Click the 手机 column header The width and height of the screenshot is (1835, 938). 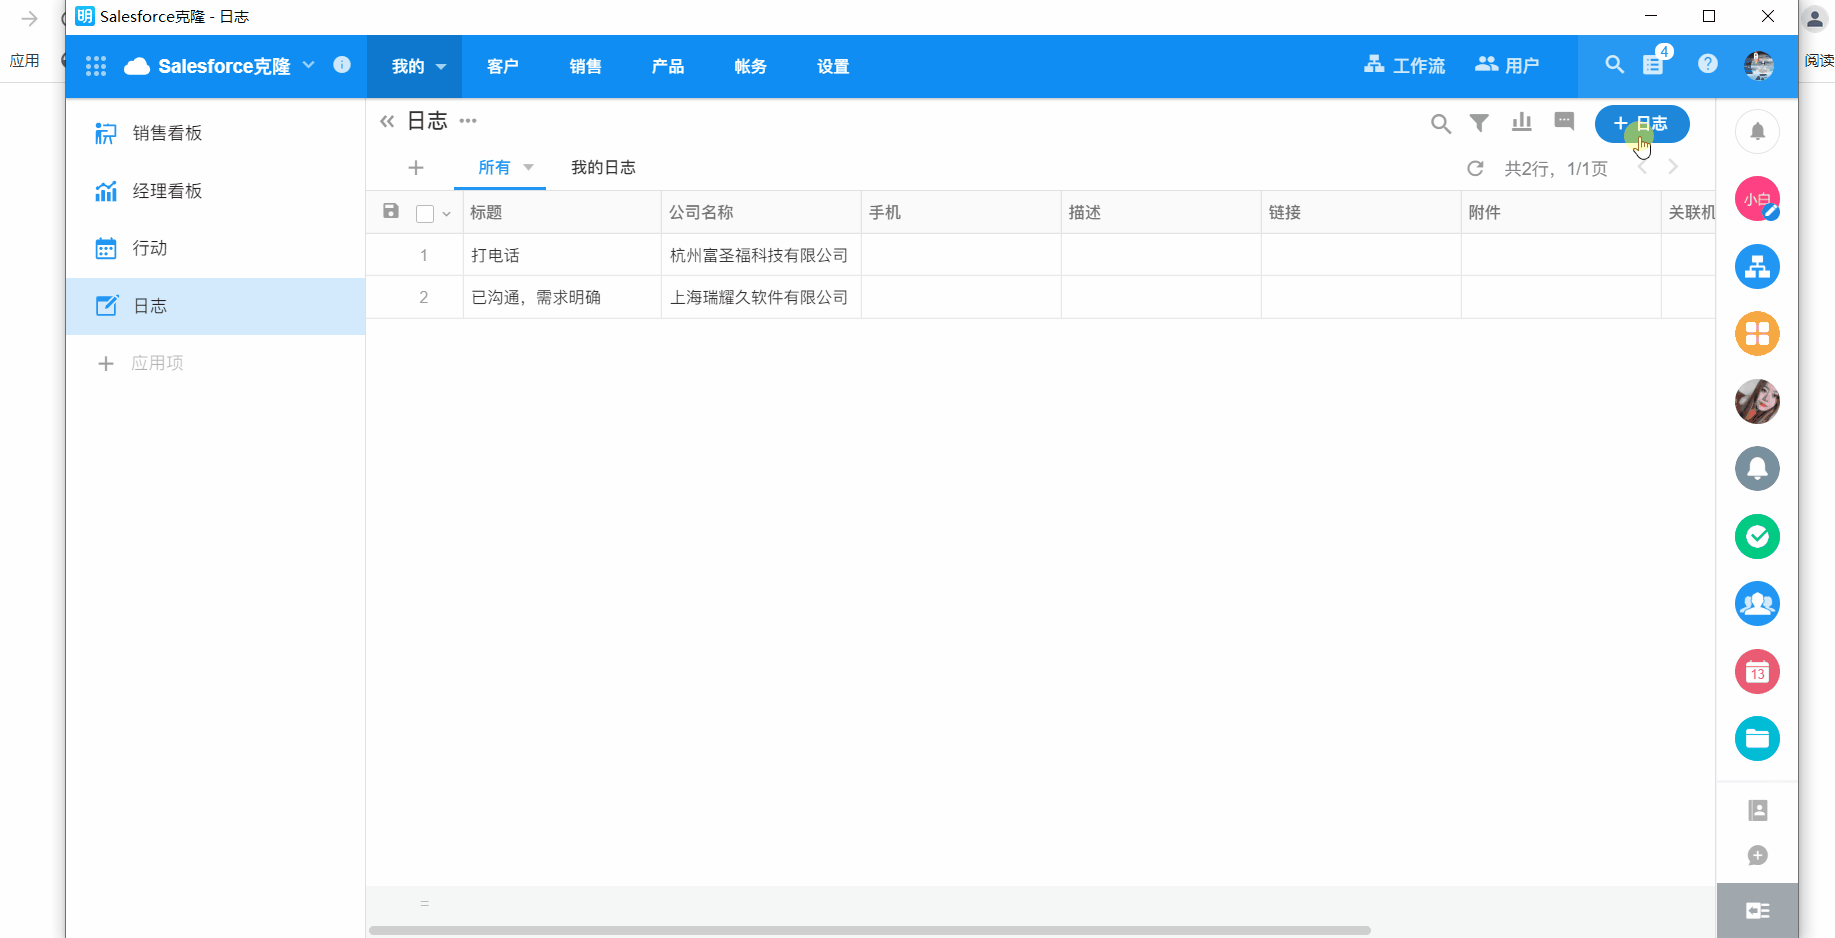(x=962, y=212)
